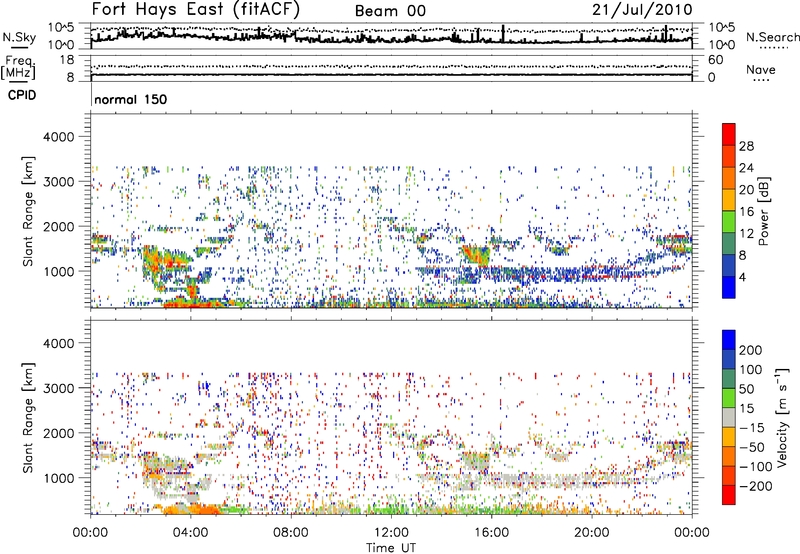
Task: Click the 00:00 label ending the time axis
Action: coord(691,533)
